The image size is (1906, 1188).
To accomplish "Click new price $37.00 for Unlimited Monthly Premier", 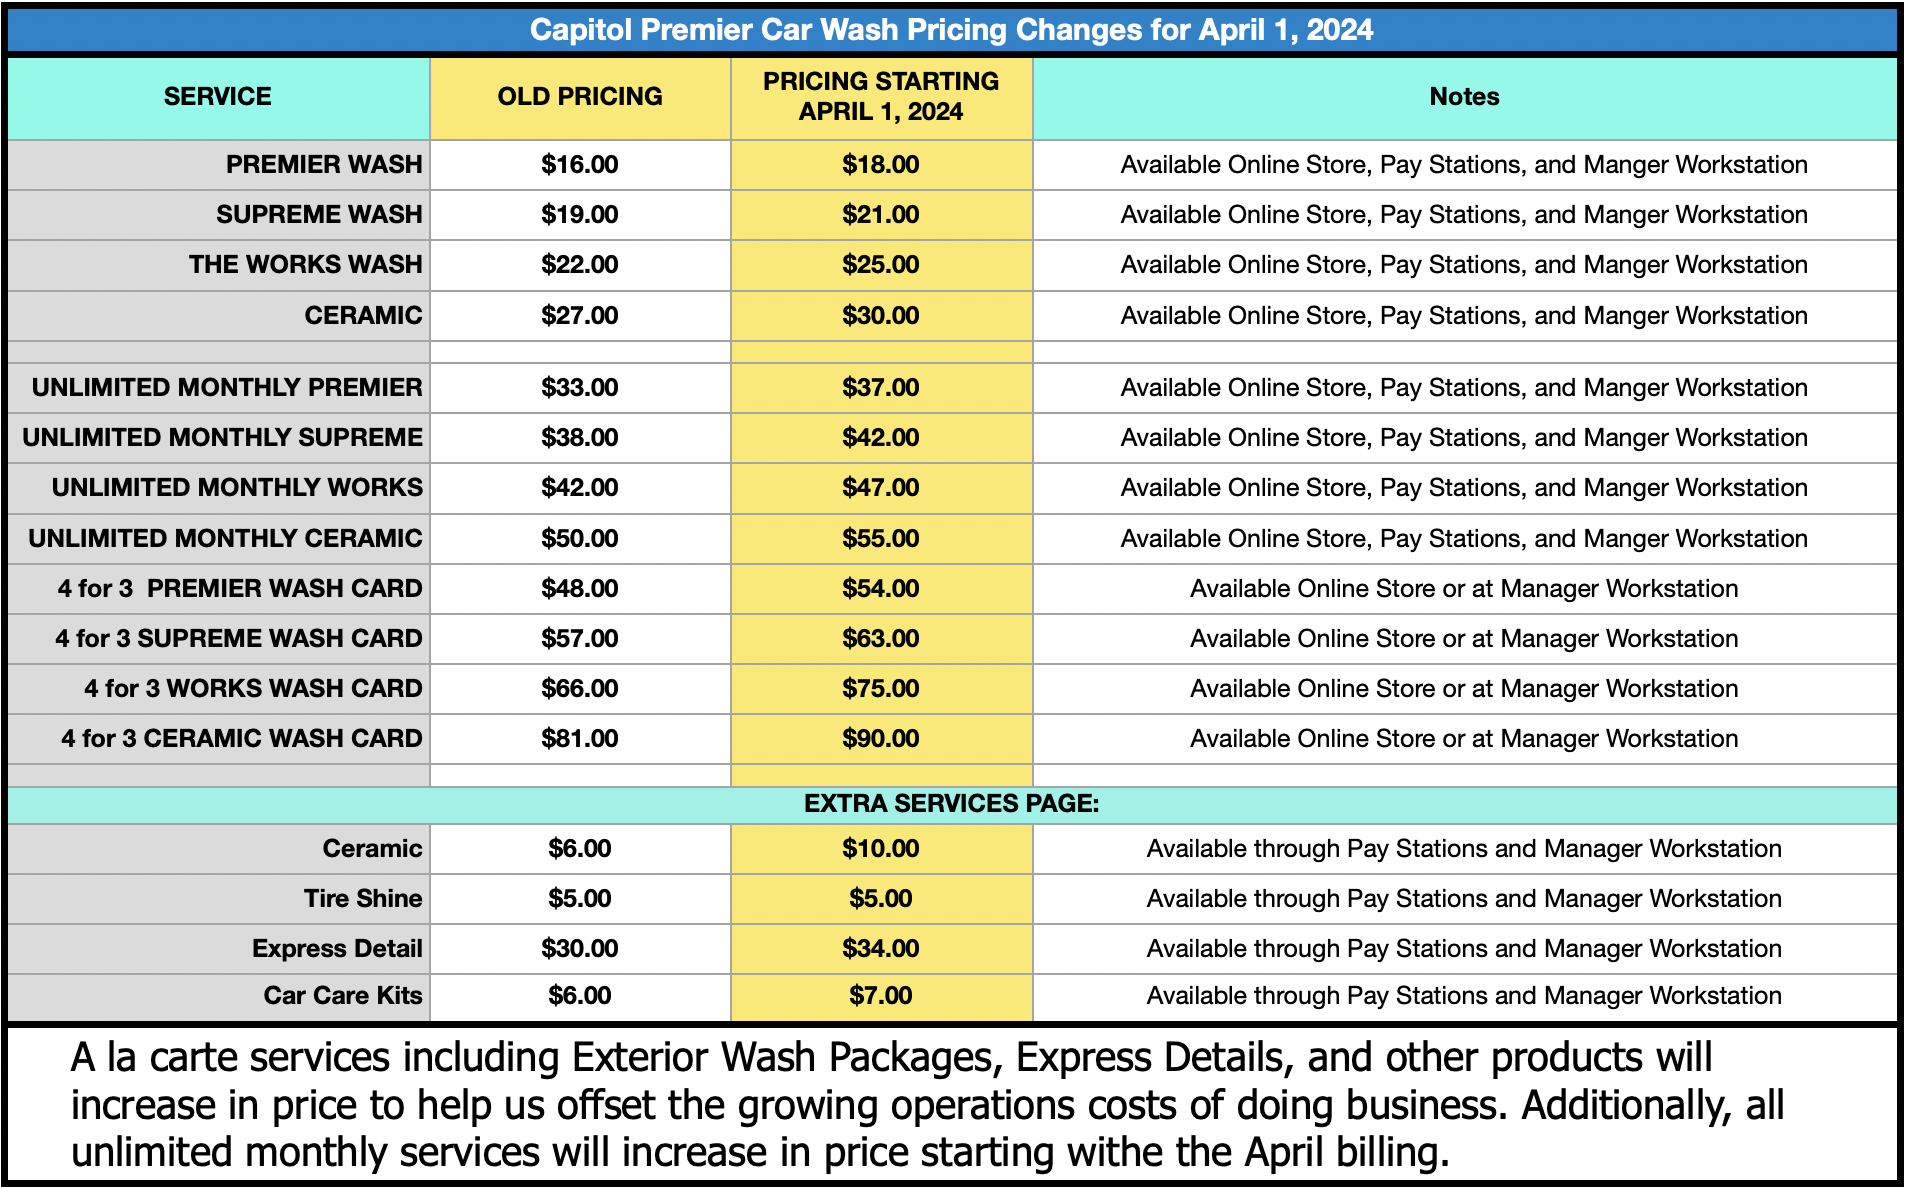I will click(881, 388).
